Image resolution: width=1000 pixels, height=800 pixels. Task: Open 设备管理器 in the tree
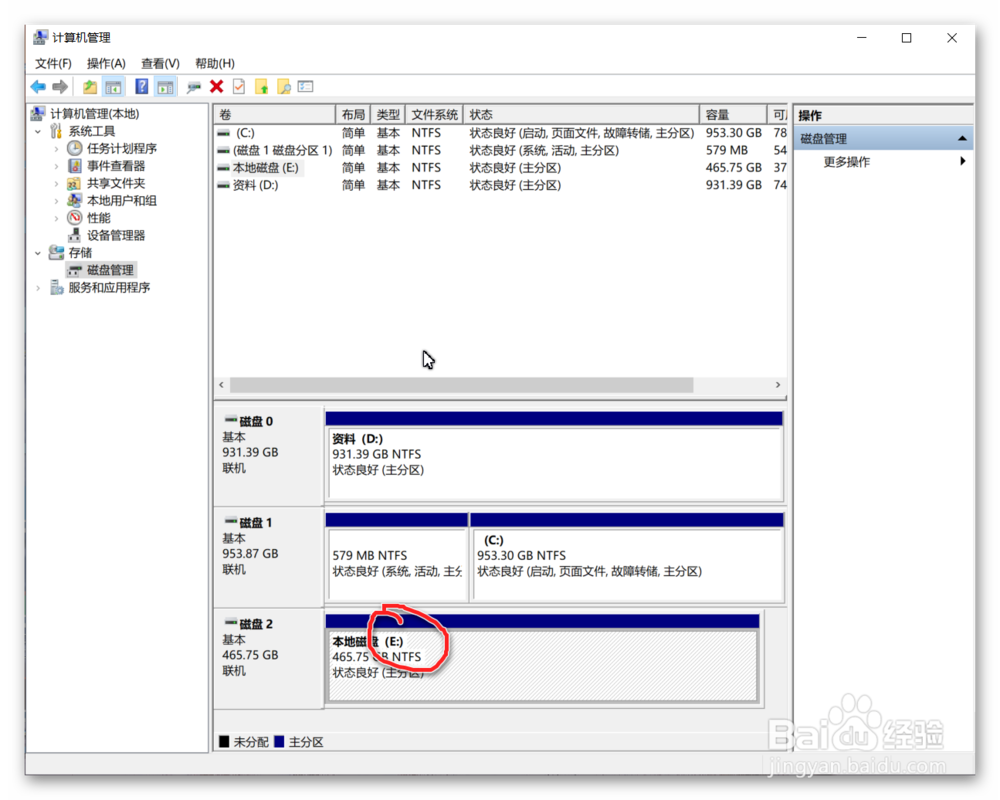(x=116, y=235)
